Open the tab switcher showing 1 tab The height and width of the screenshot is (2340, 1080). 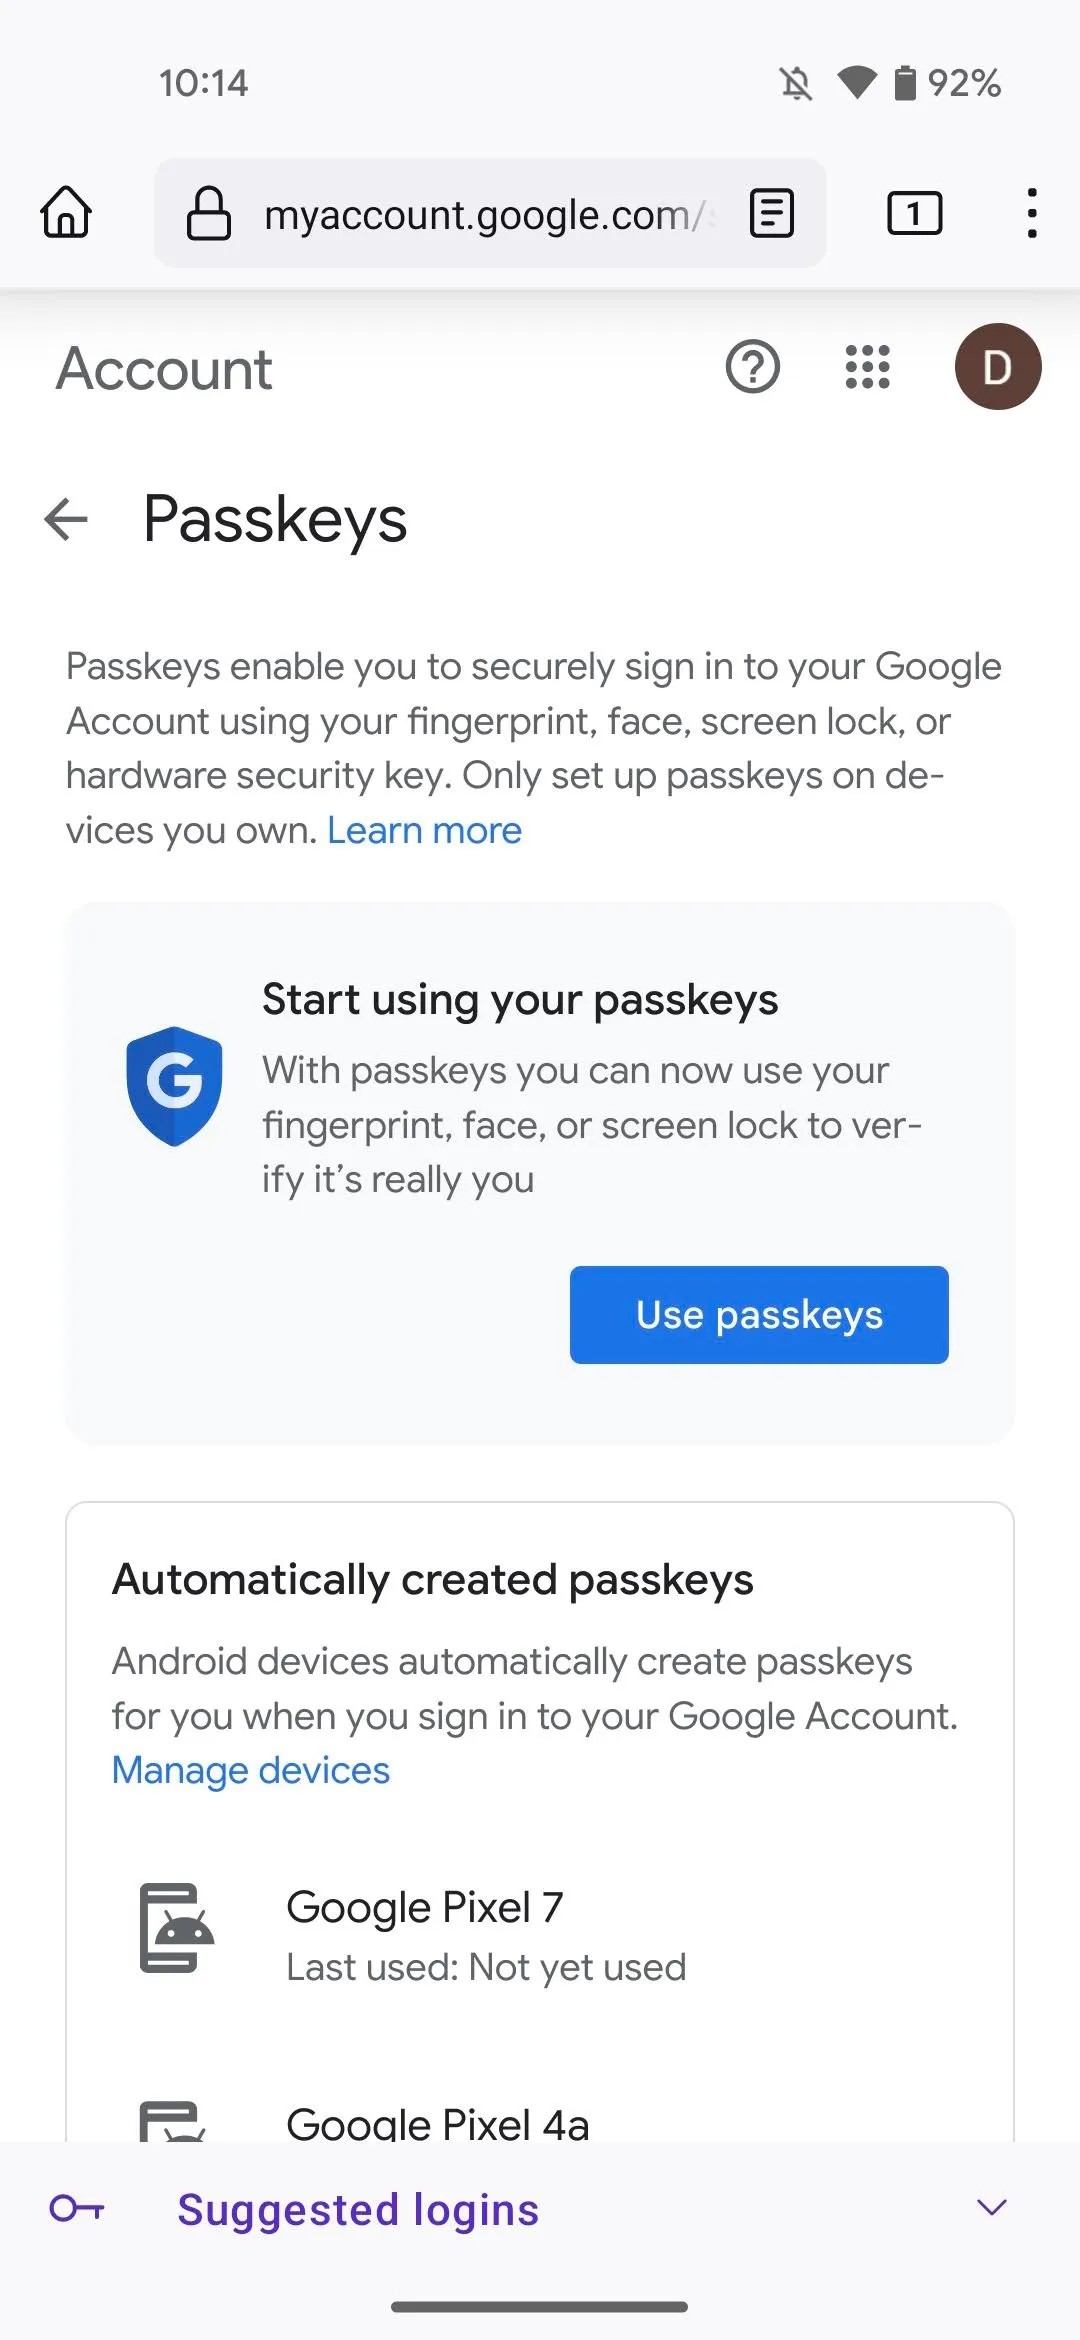click(913, 213)
